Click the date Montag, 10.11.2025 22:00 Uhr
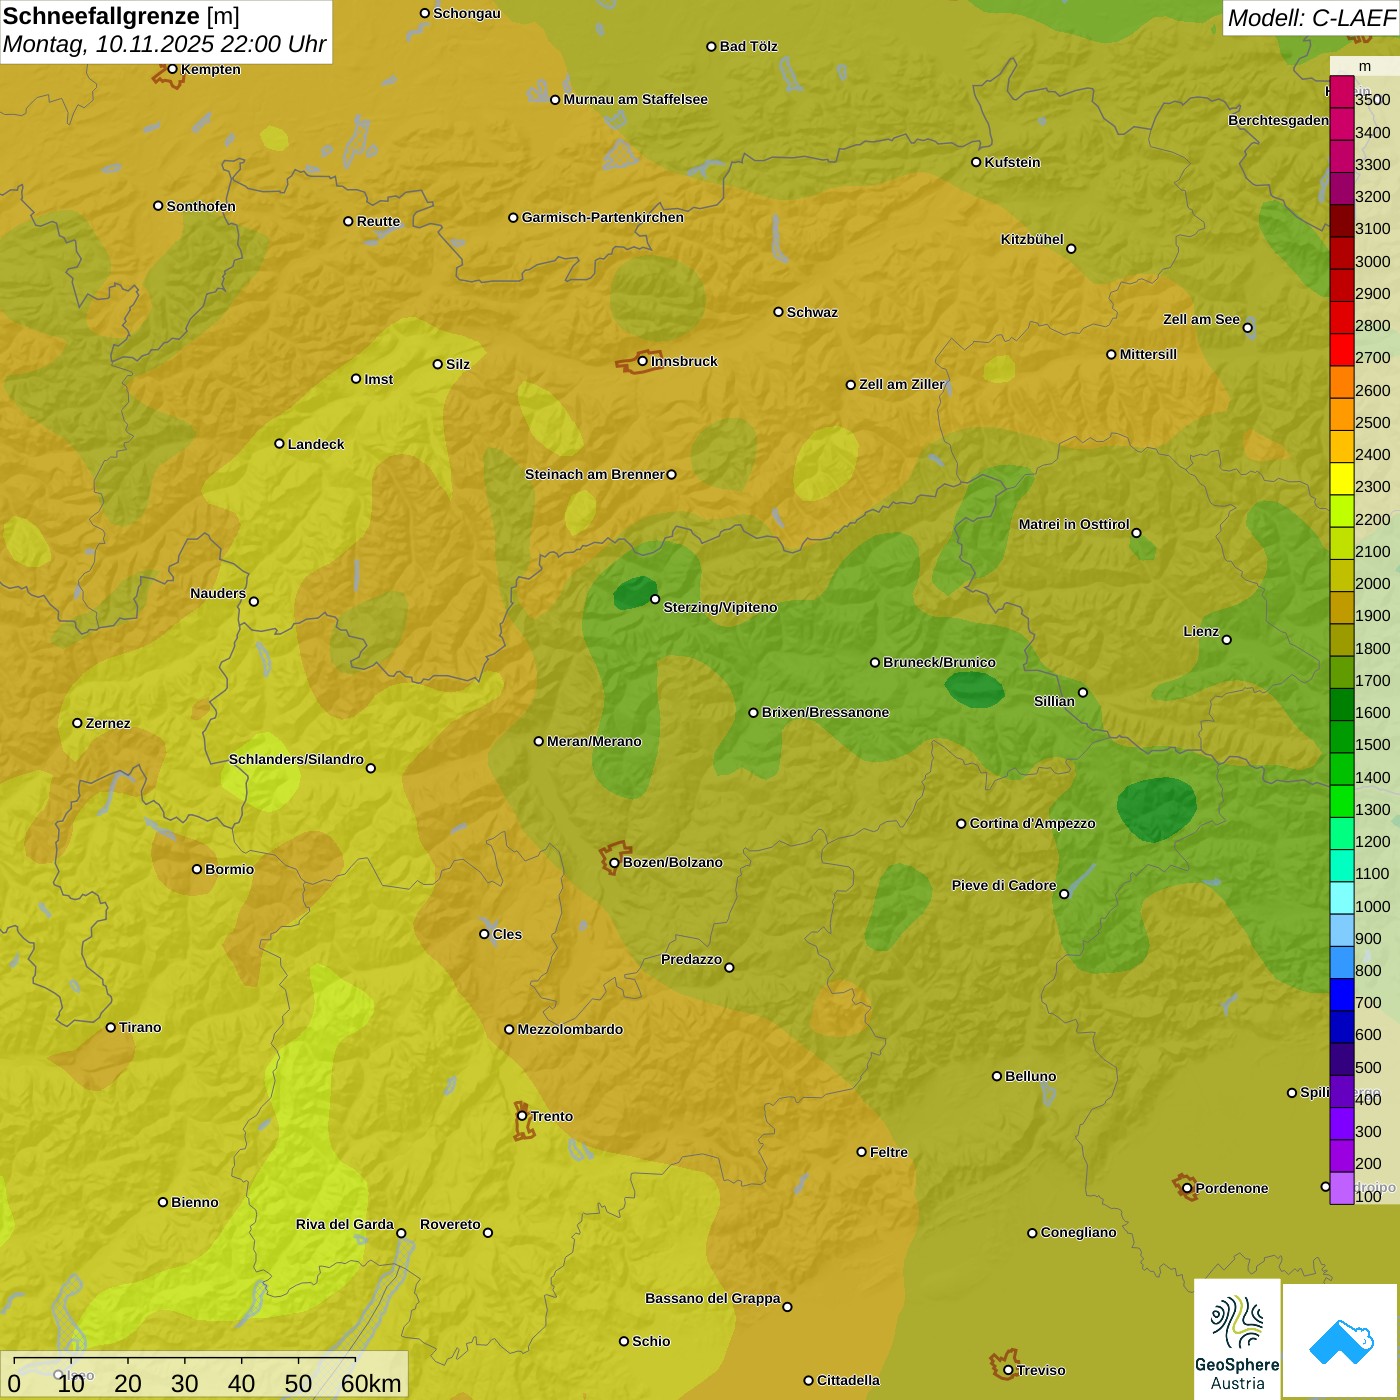Image resolution: width=1400 pixels, height=1400 pixels. 165,44
